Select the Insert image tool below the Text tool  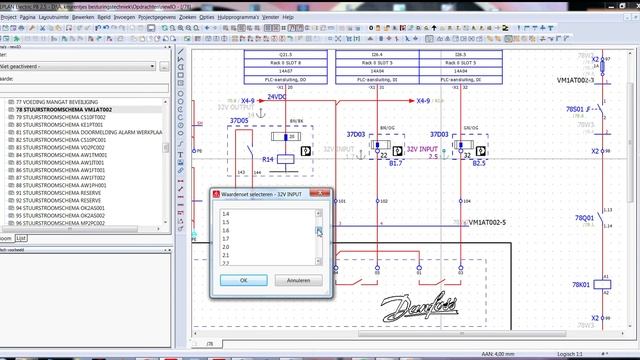(180, 162)
